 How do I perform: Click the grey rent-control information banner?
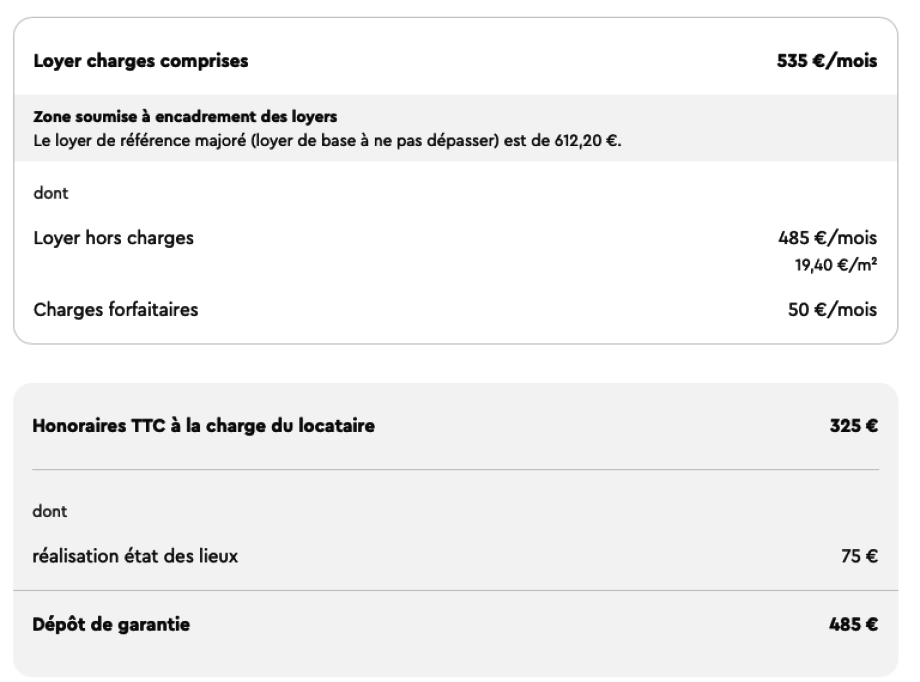click(x=456, y=128)
